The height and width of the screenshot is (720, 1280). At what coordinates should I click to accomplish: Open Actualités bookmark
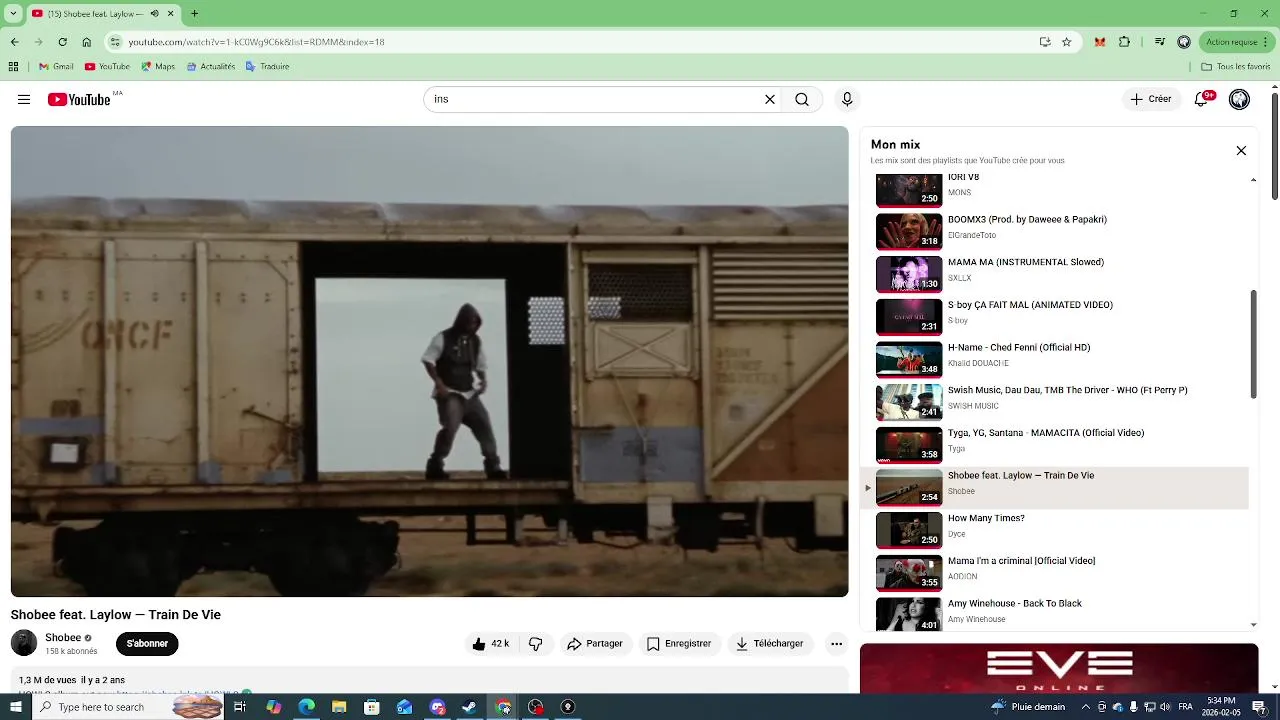pyautogui.click(x=210, y=67)
